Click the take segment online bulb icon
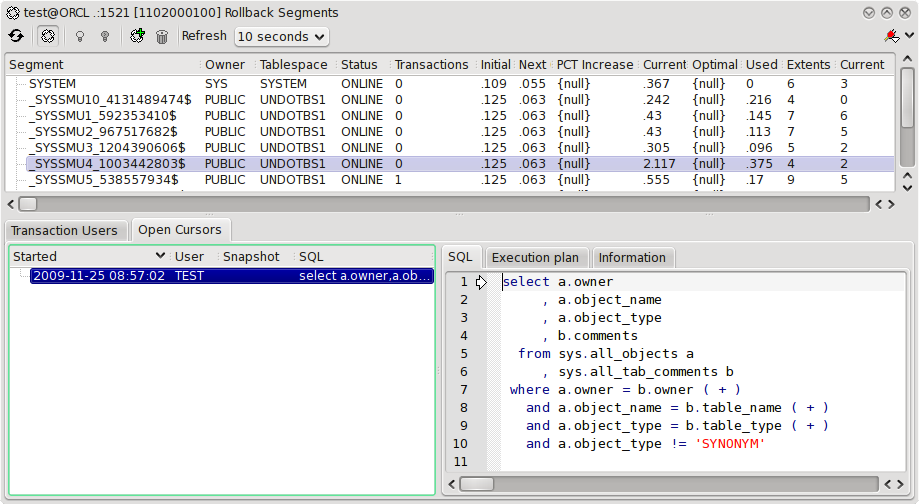919x504 pixels. [x=79, y=36]
